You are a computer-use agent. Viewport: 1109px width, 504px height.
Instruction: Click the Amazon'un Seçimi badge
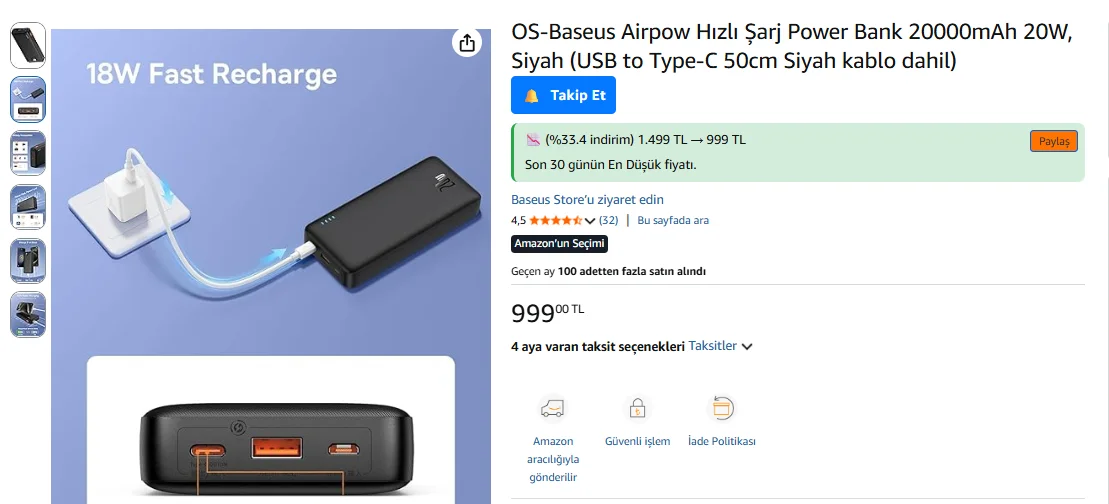click(559, 244)
